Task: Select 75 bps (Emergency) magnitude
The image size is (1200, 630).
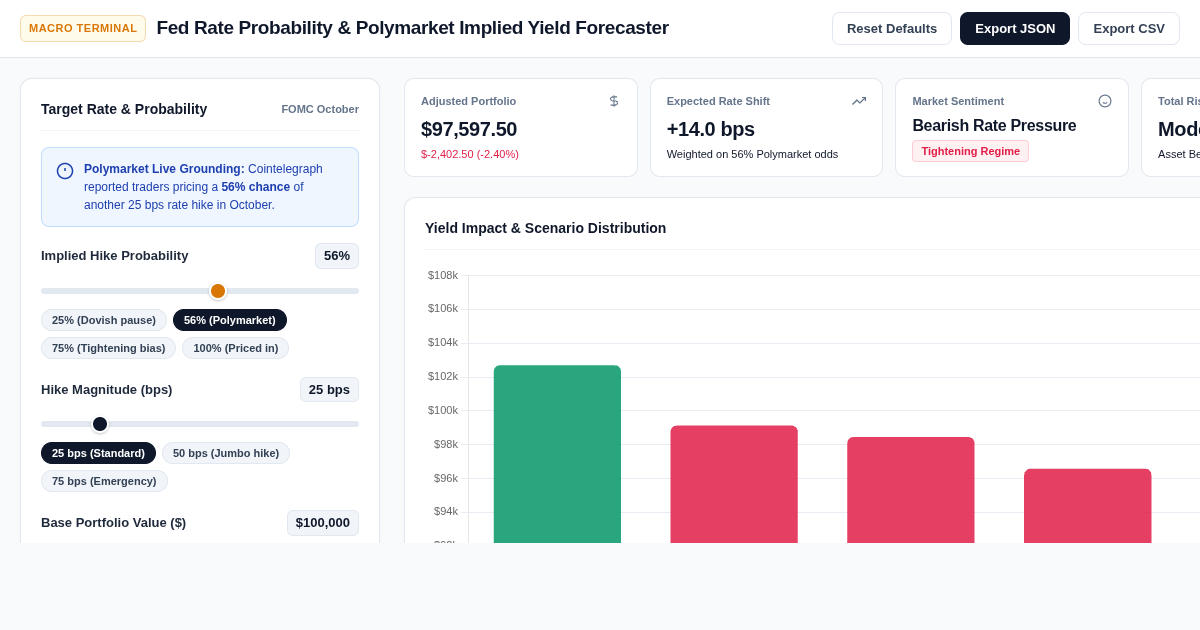Action: coord(104,481)
